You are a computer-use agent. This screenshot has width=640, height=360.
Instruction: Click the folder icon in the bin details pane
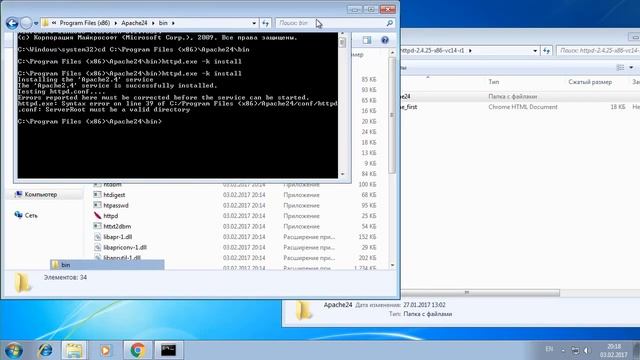(22, 283)
